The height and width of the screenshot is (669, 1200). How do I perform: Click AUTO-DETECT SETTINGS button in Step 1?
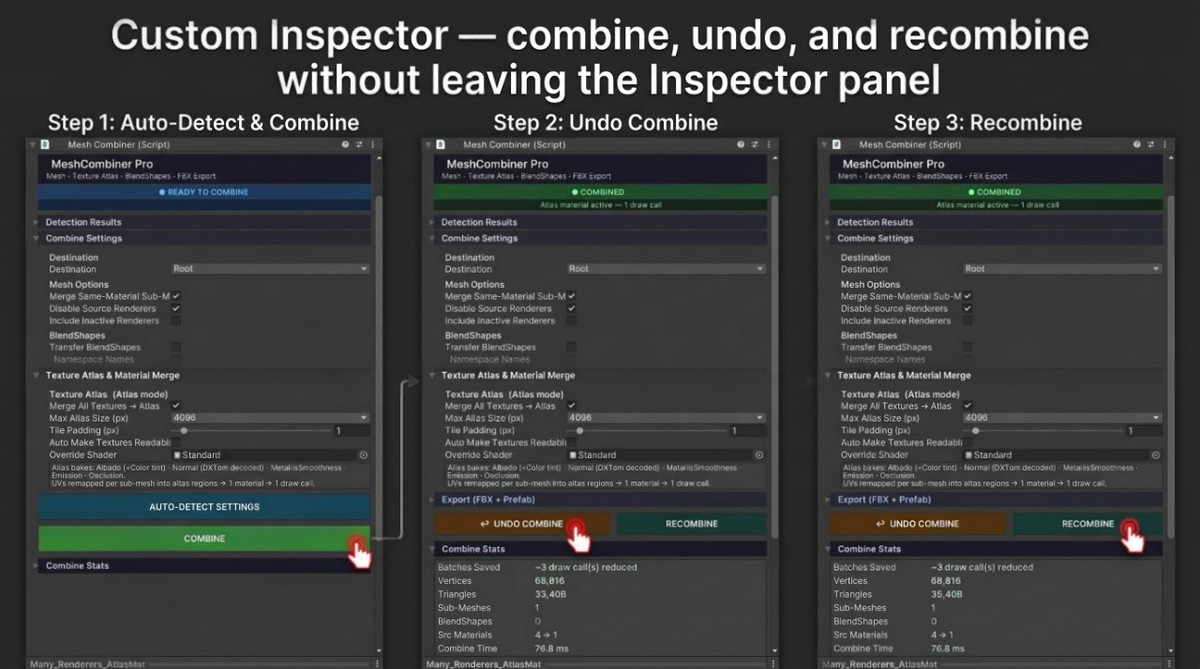(204, 507)
